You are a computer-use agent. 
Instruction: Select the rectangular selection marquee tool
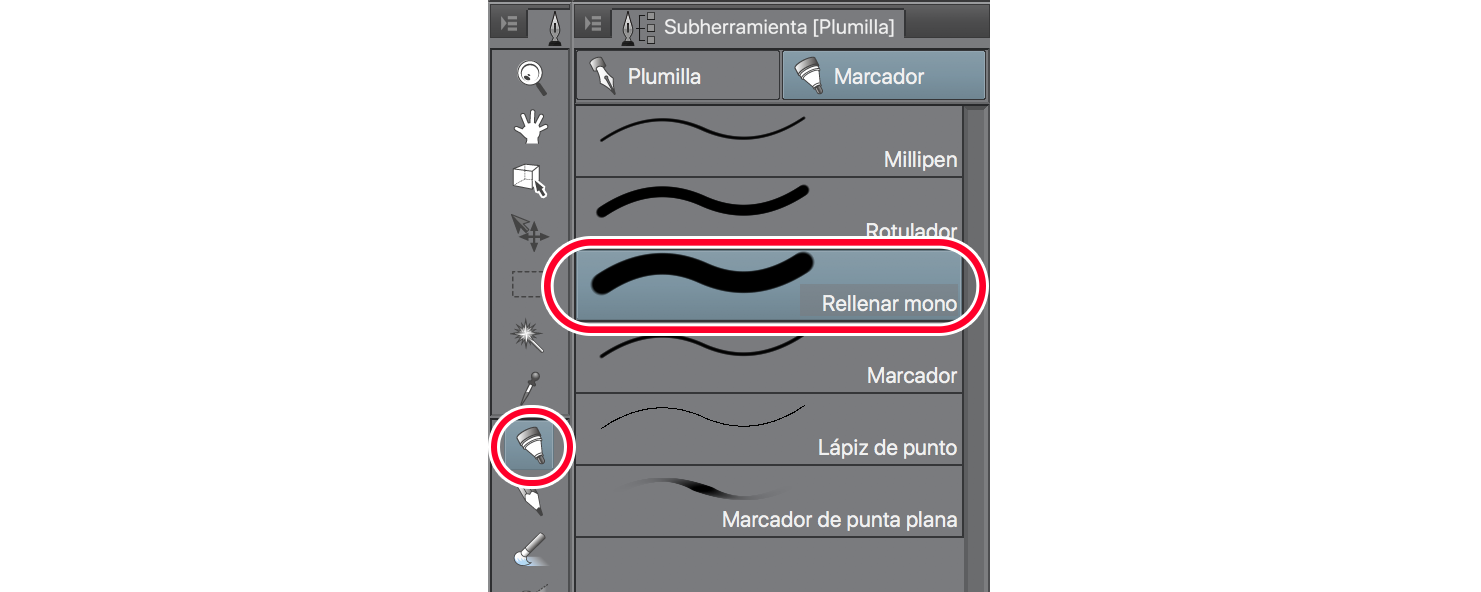(527, 285)
